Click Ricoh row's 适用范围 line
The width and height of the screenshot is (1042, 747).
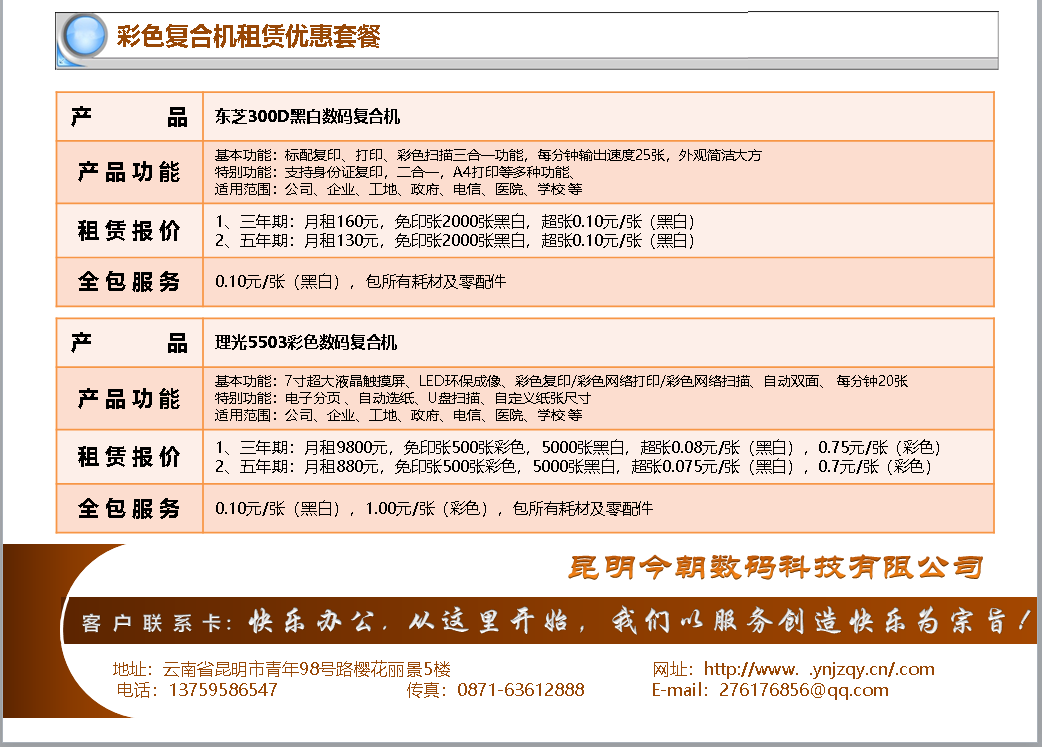click(398, 415)
